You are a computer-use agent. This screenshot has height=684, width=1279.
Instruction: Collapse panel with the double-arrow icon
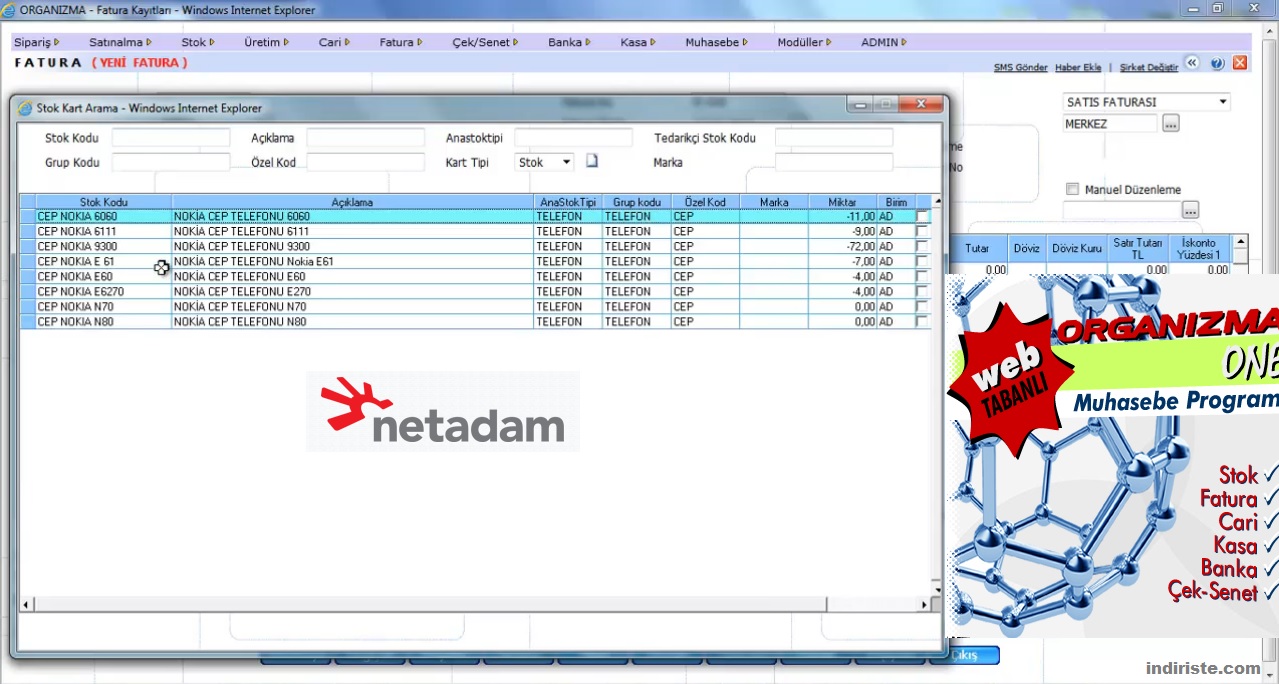tap(1192, 63)
